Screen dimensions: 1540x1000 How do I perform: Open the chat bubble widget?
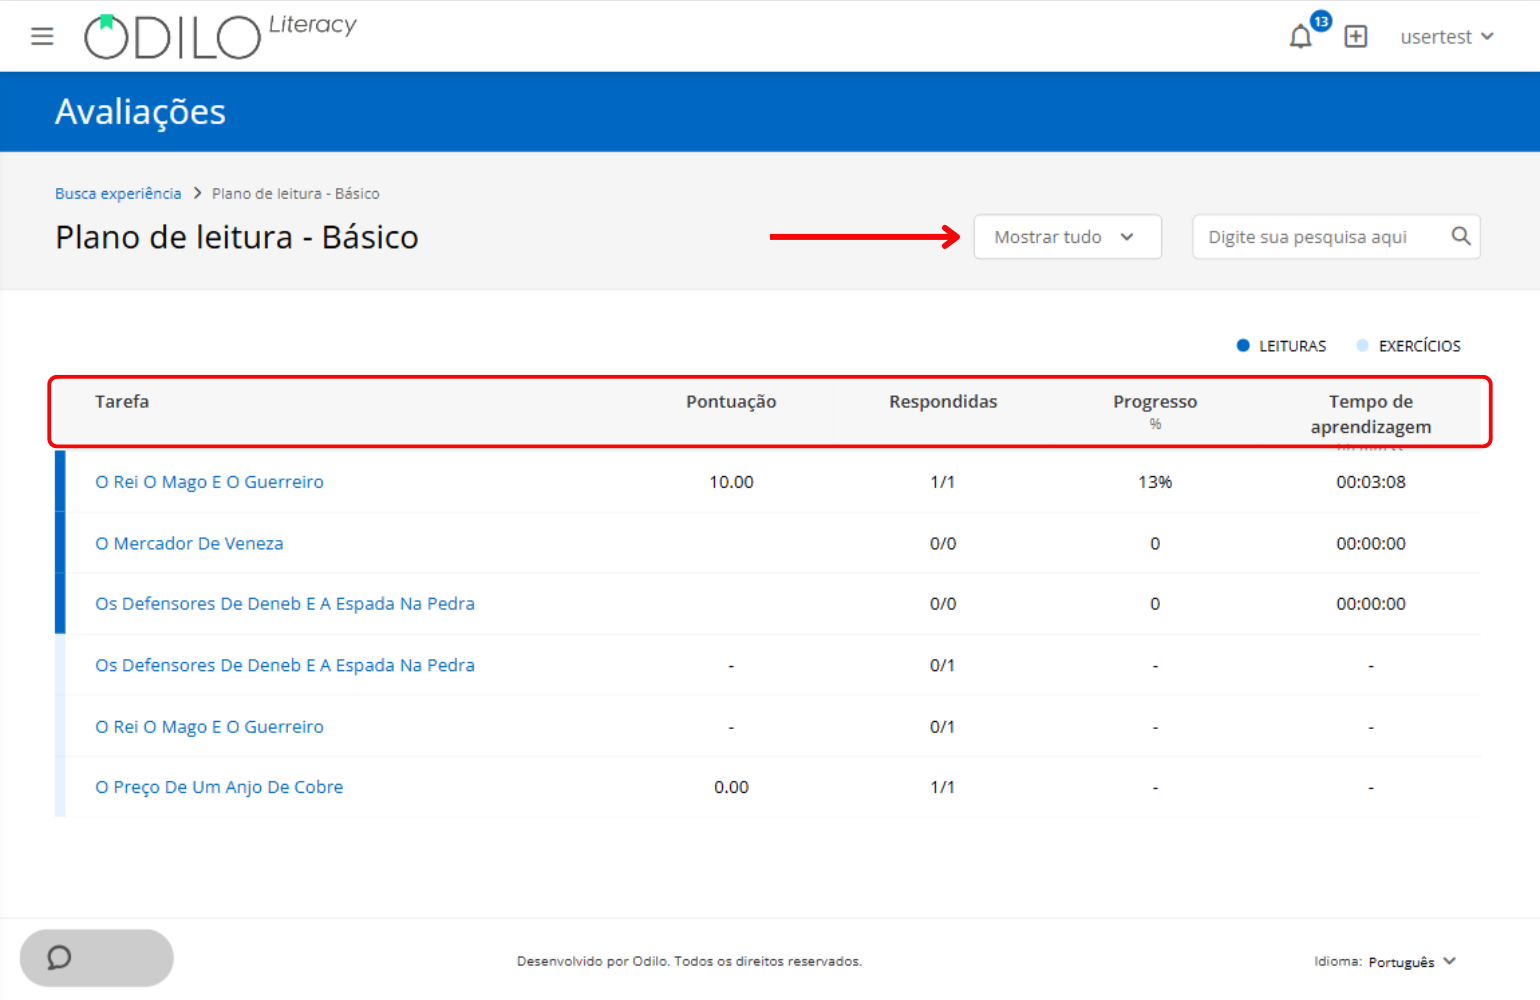click(x=97, y=958)
